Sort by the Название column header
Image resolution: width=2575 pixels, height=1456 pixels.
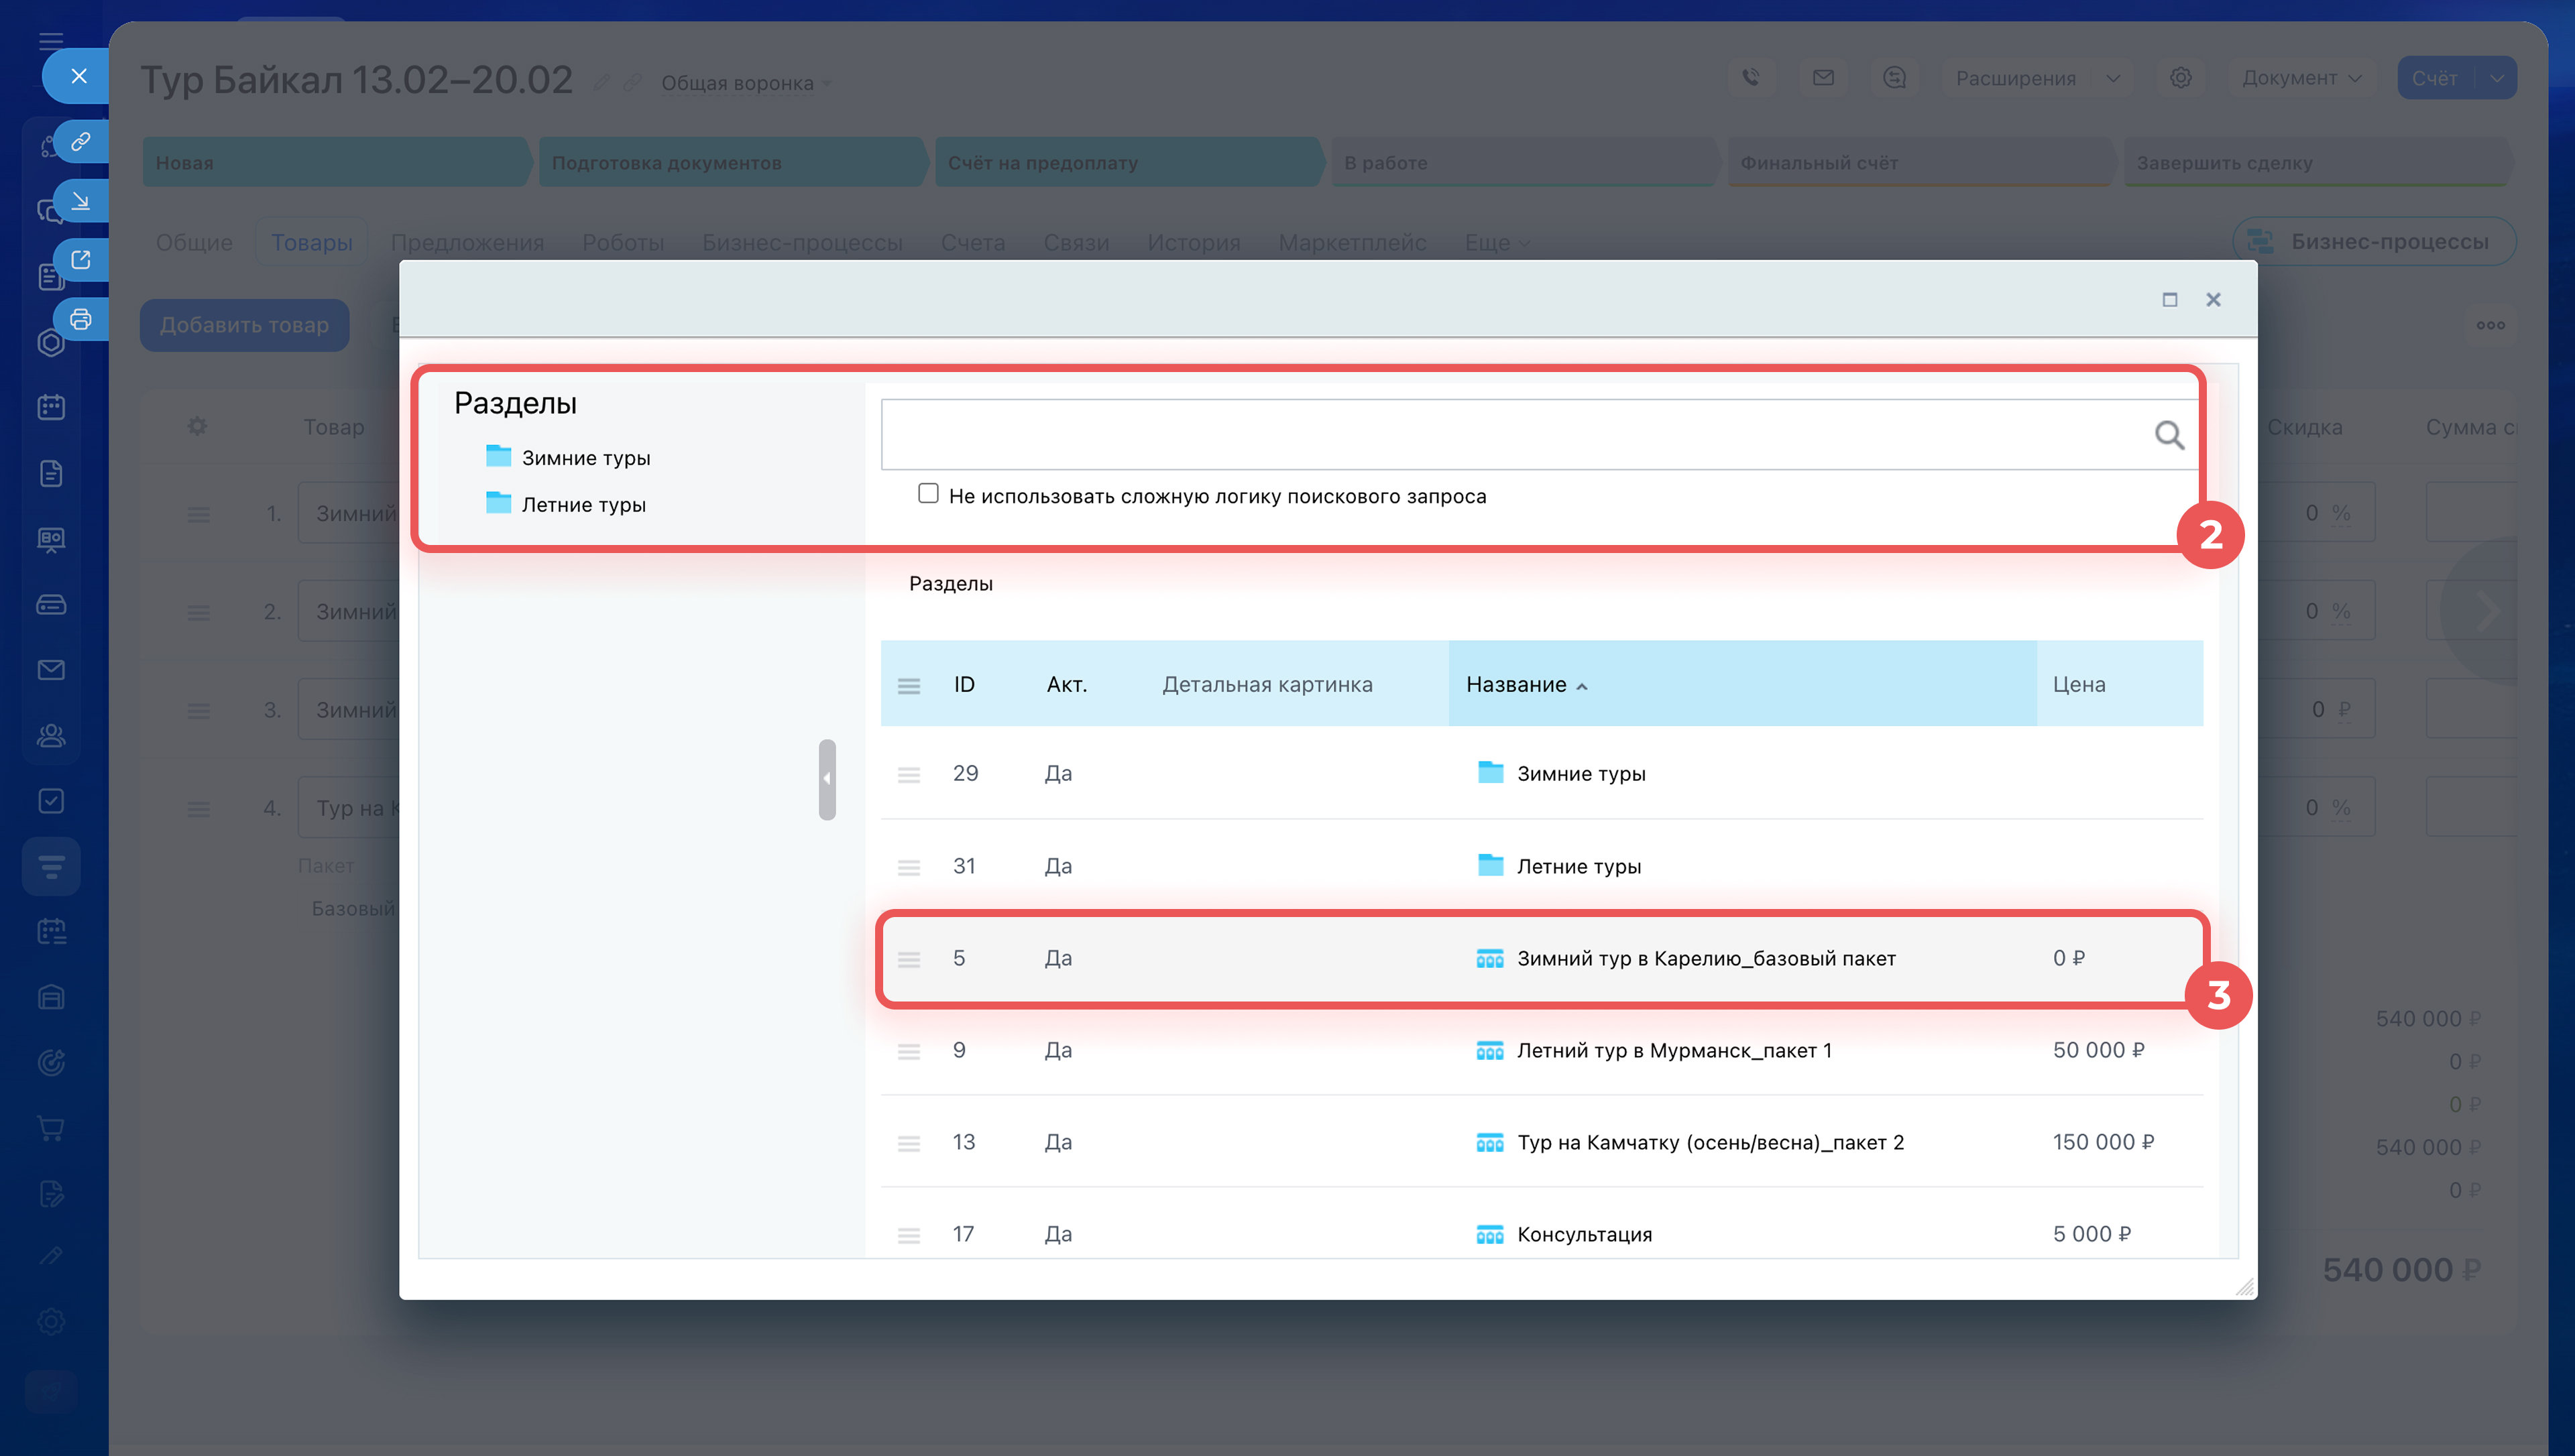(x=1516, y=685)
